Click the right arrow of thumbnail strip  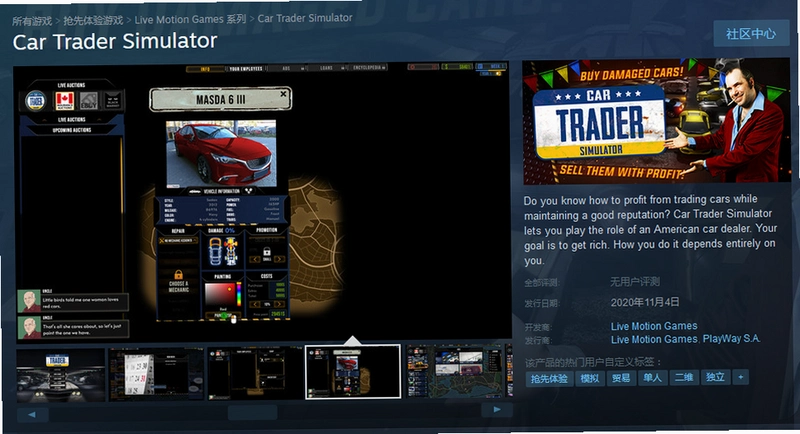pos(497,409)
